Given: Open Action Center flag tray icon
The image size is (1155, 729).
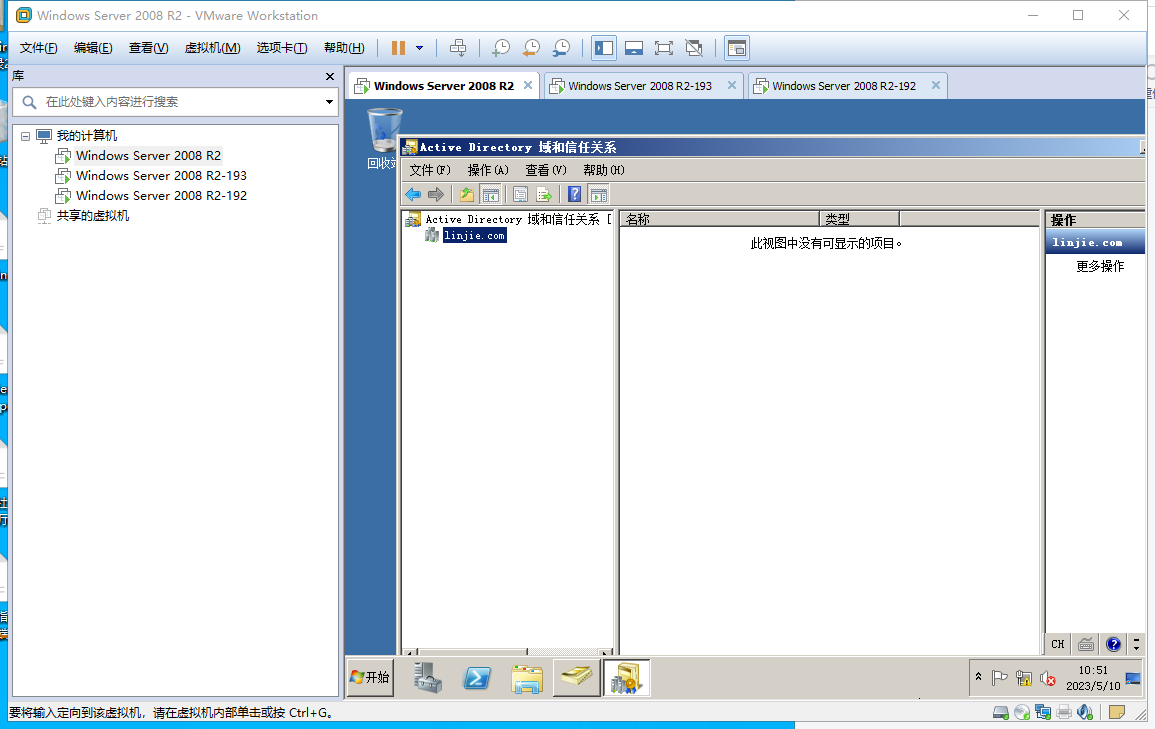Looking at the screenshot, I should [1000, 678].
